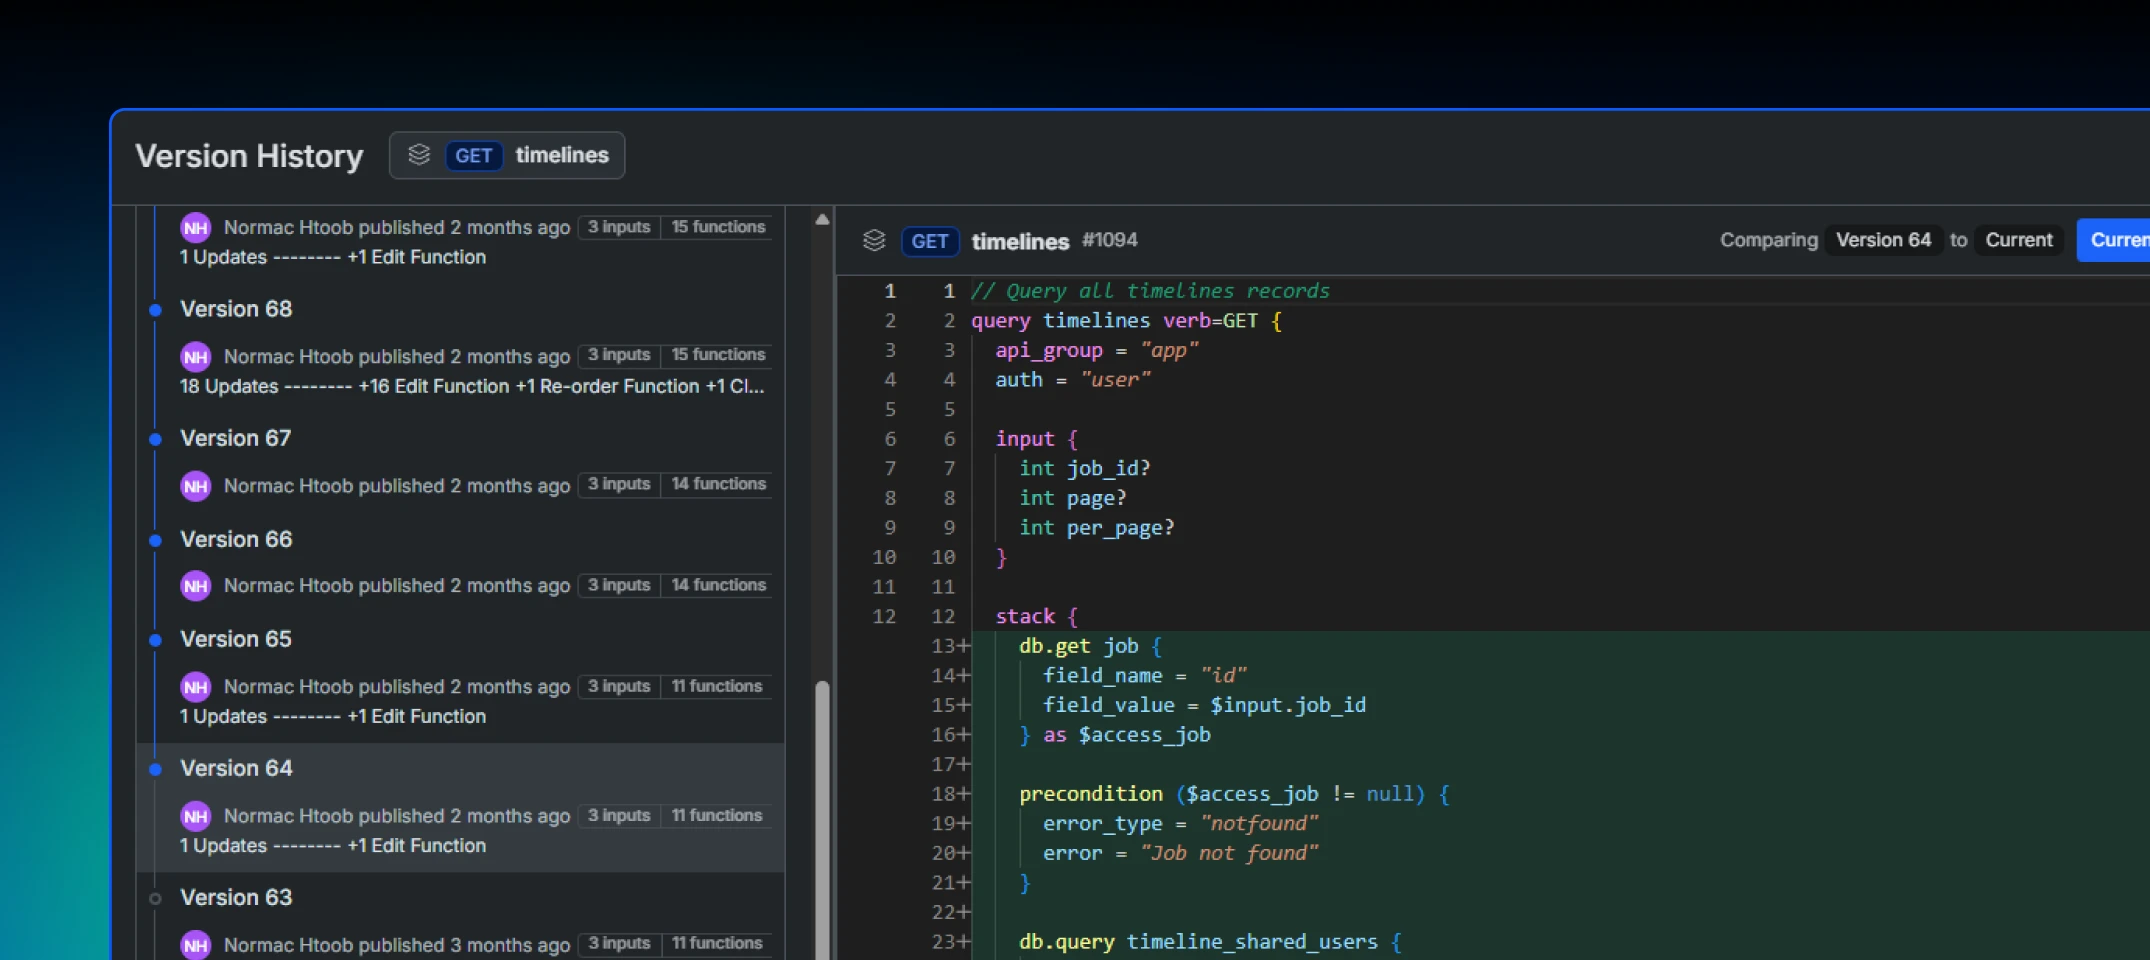Click the GET badge in the header pill

(x=473, y=155)
